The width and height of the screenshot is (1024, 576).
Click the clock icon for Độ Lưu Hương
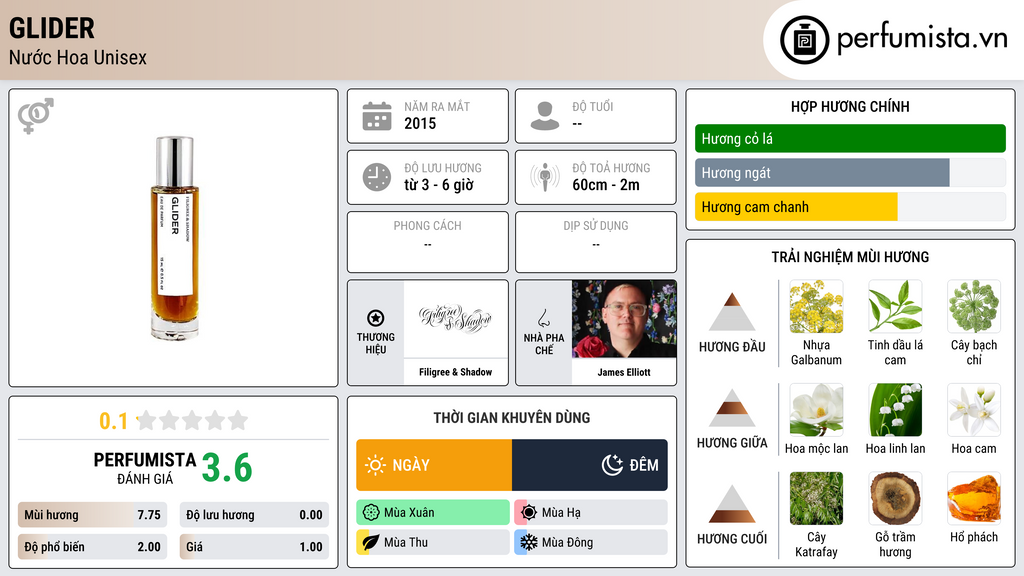tap(377, 178)
